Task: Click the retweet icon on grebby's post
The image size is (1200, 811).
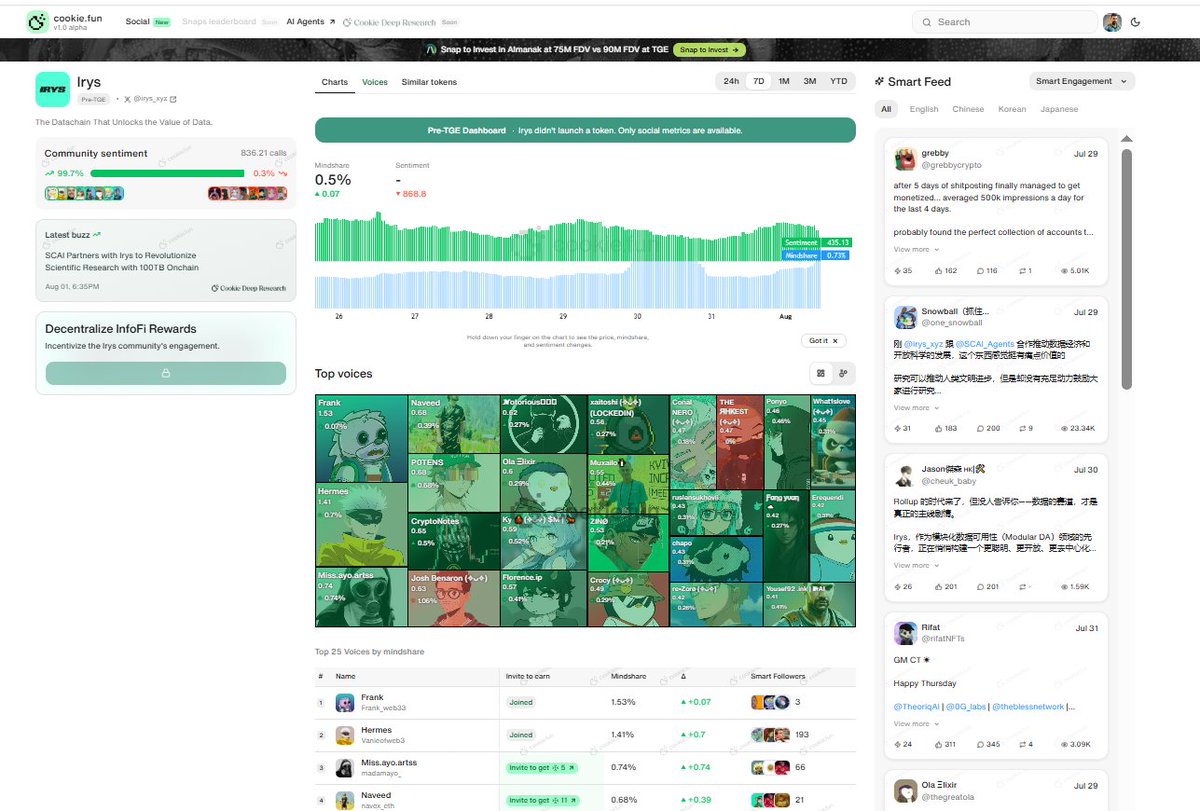Action: (x=1022, y=271)
